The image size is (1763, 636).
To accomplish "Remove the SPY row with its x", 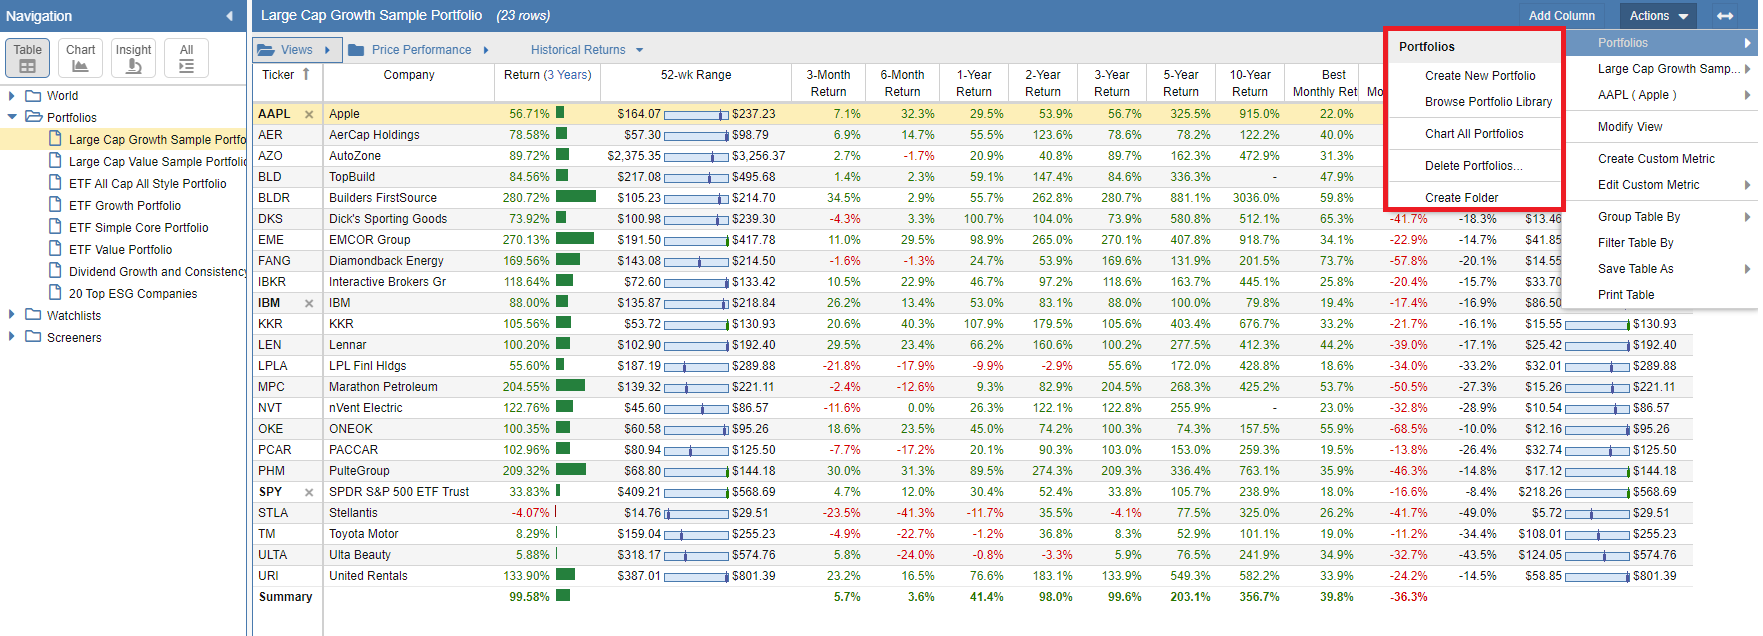I will click(x=309, y=492).
